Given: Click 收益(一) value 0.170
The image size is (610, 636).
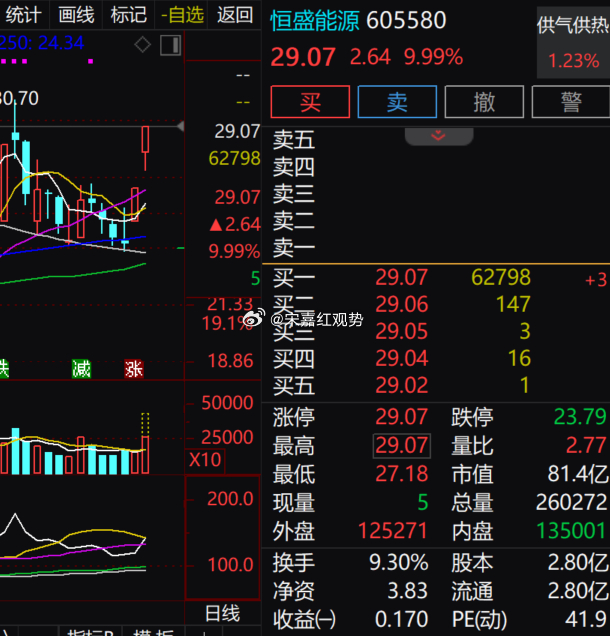Looking at the screenshot, I should tap(402, 620).
